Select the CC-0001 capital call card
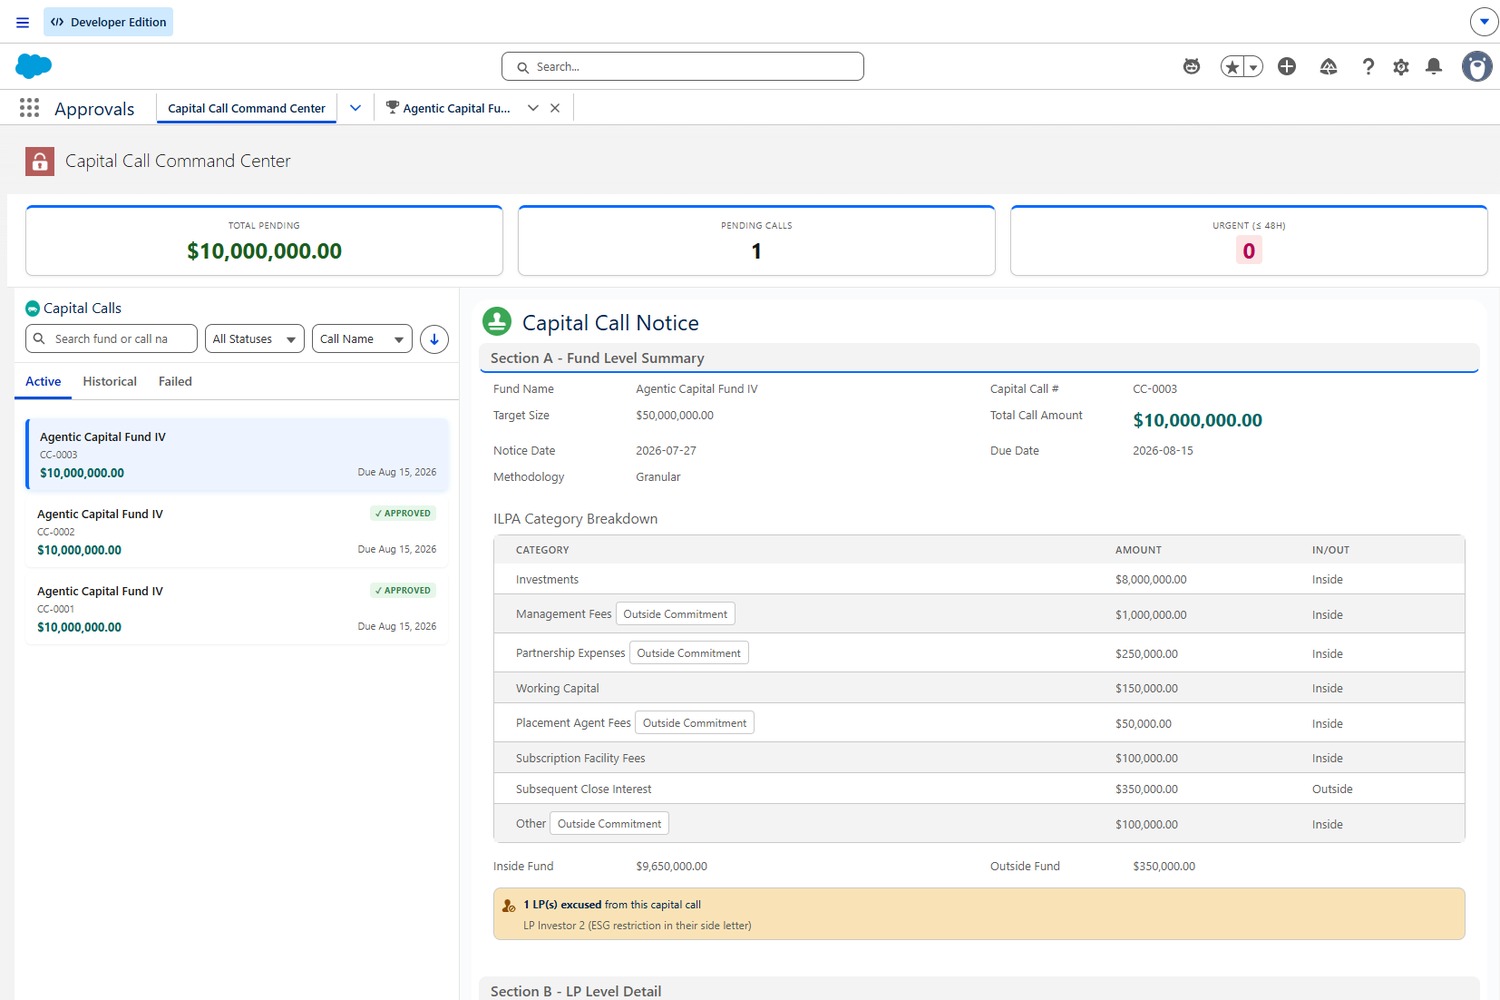 tap(237, 608)
